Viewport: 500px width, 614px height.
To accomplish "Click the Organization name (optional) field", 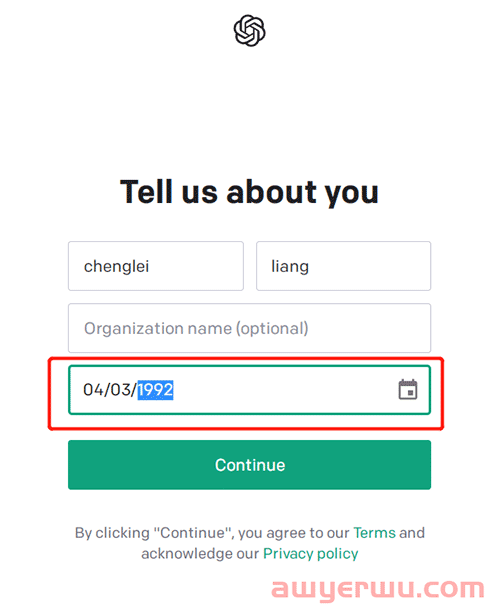I will pos(249,328).
